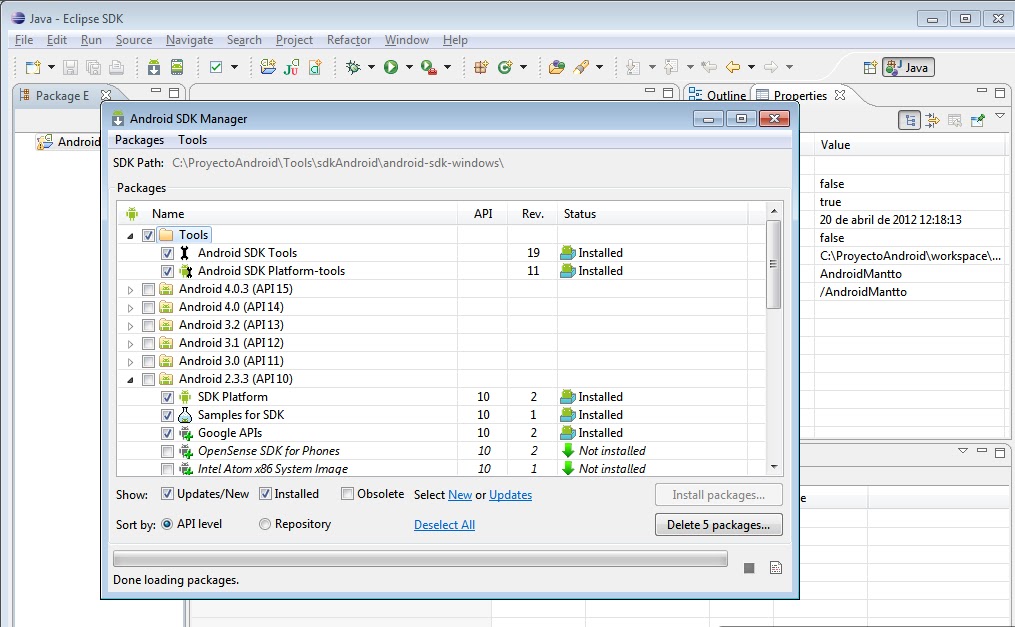Click Show Categories icon in Properties view
Viewport: 1015px width, 627px height.
coord(909,120)
